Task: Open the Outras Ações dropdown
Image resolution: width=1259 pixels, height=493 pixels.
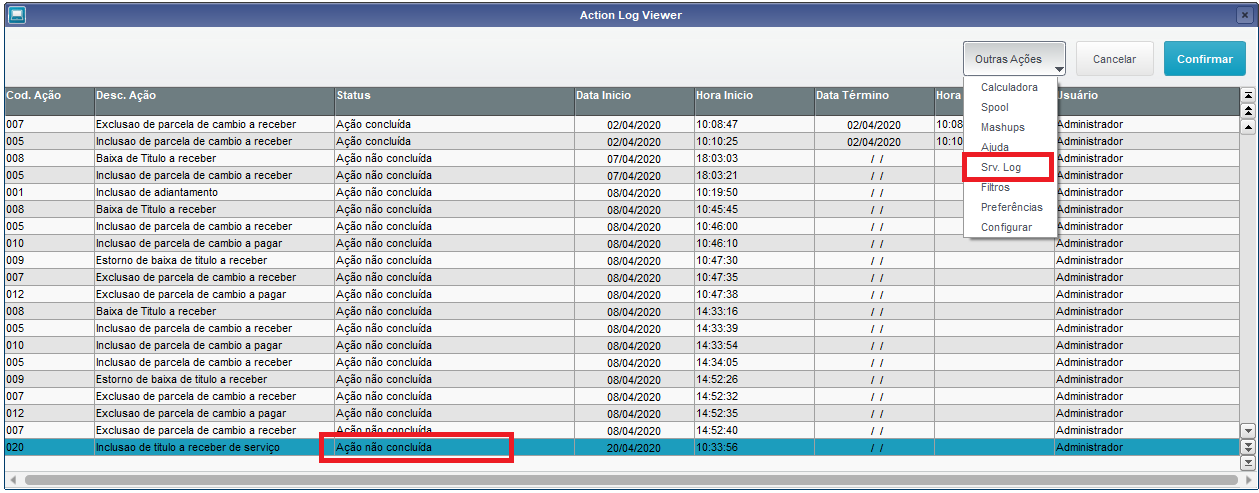Action: pyautogui.click(x=1015, y=59)
